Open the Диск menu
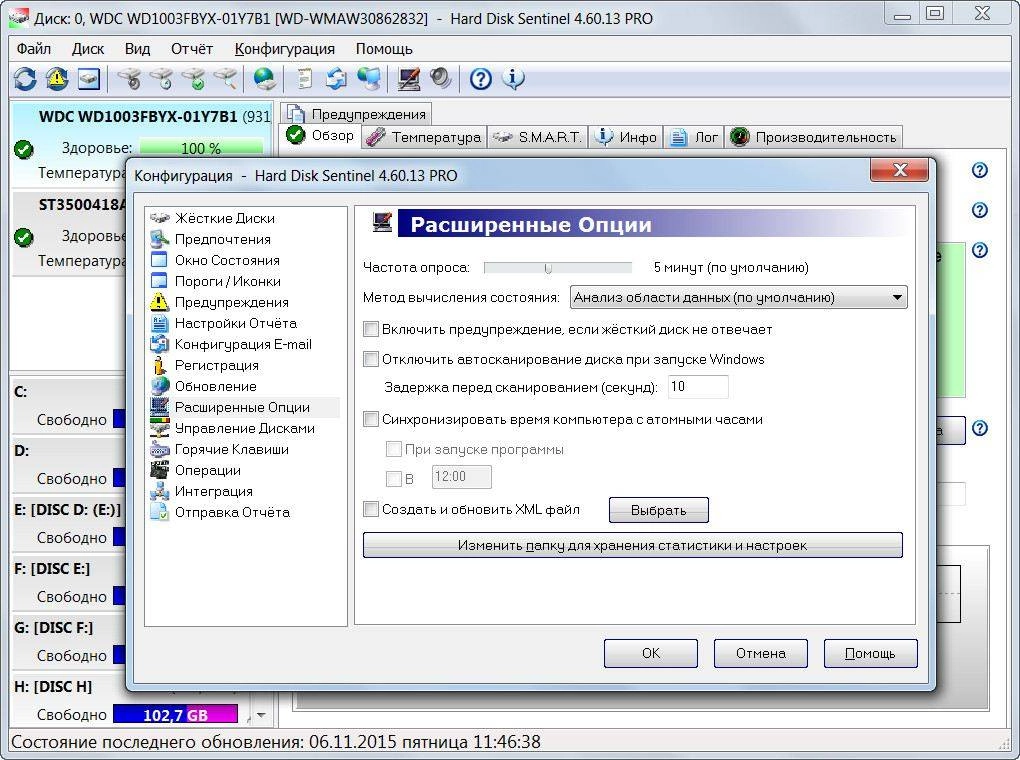The width and height of the screenshot is (1020, 760). [x=88, y=49]
